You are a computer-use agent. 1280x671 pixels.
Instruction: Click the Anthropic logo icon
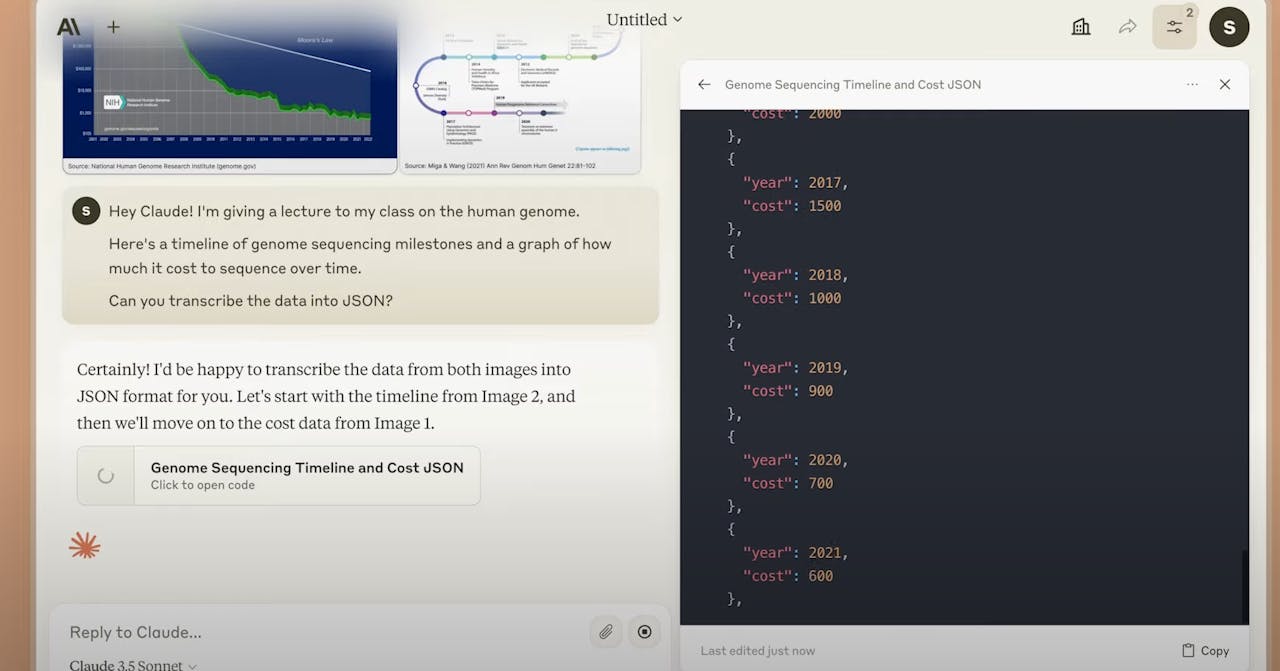(68, 27)
